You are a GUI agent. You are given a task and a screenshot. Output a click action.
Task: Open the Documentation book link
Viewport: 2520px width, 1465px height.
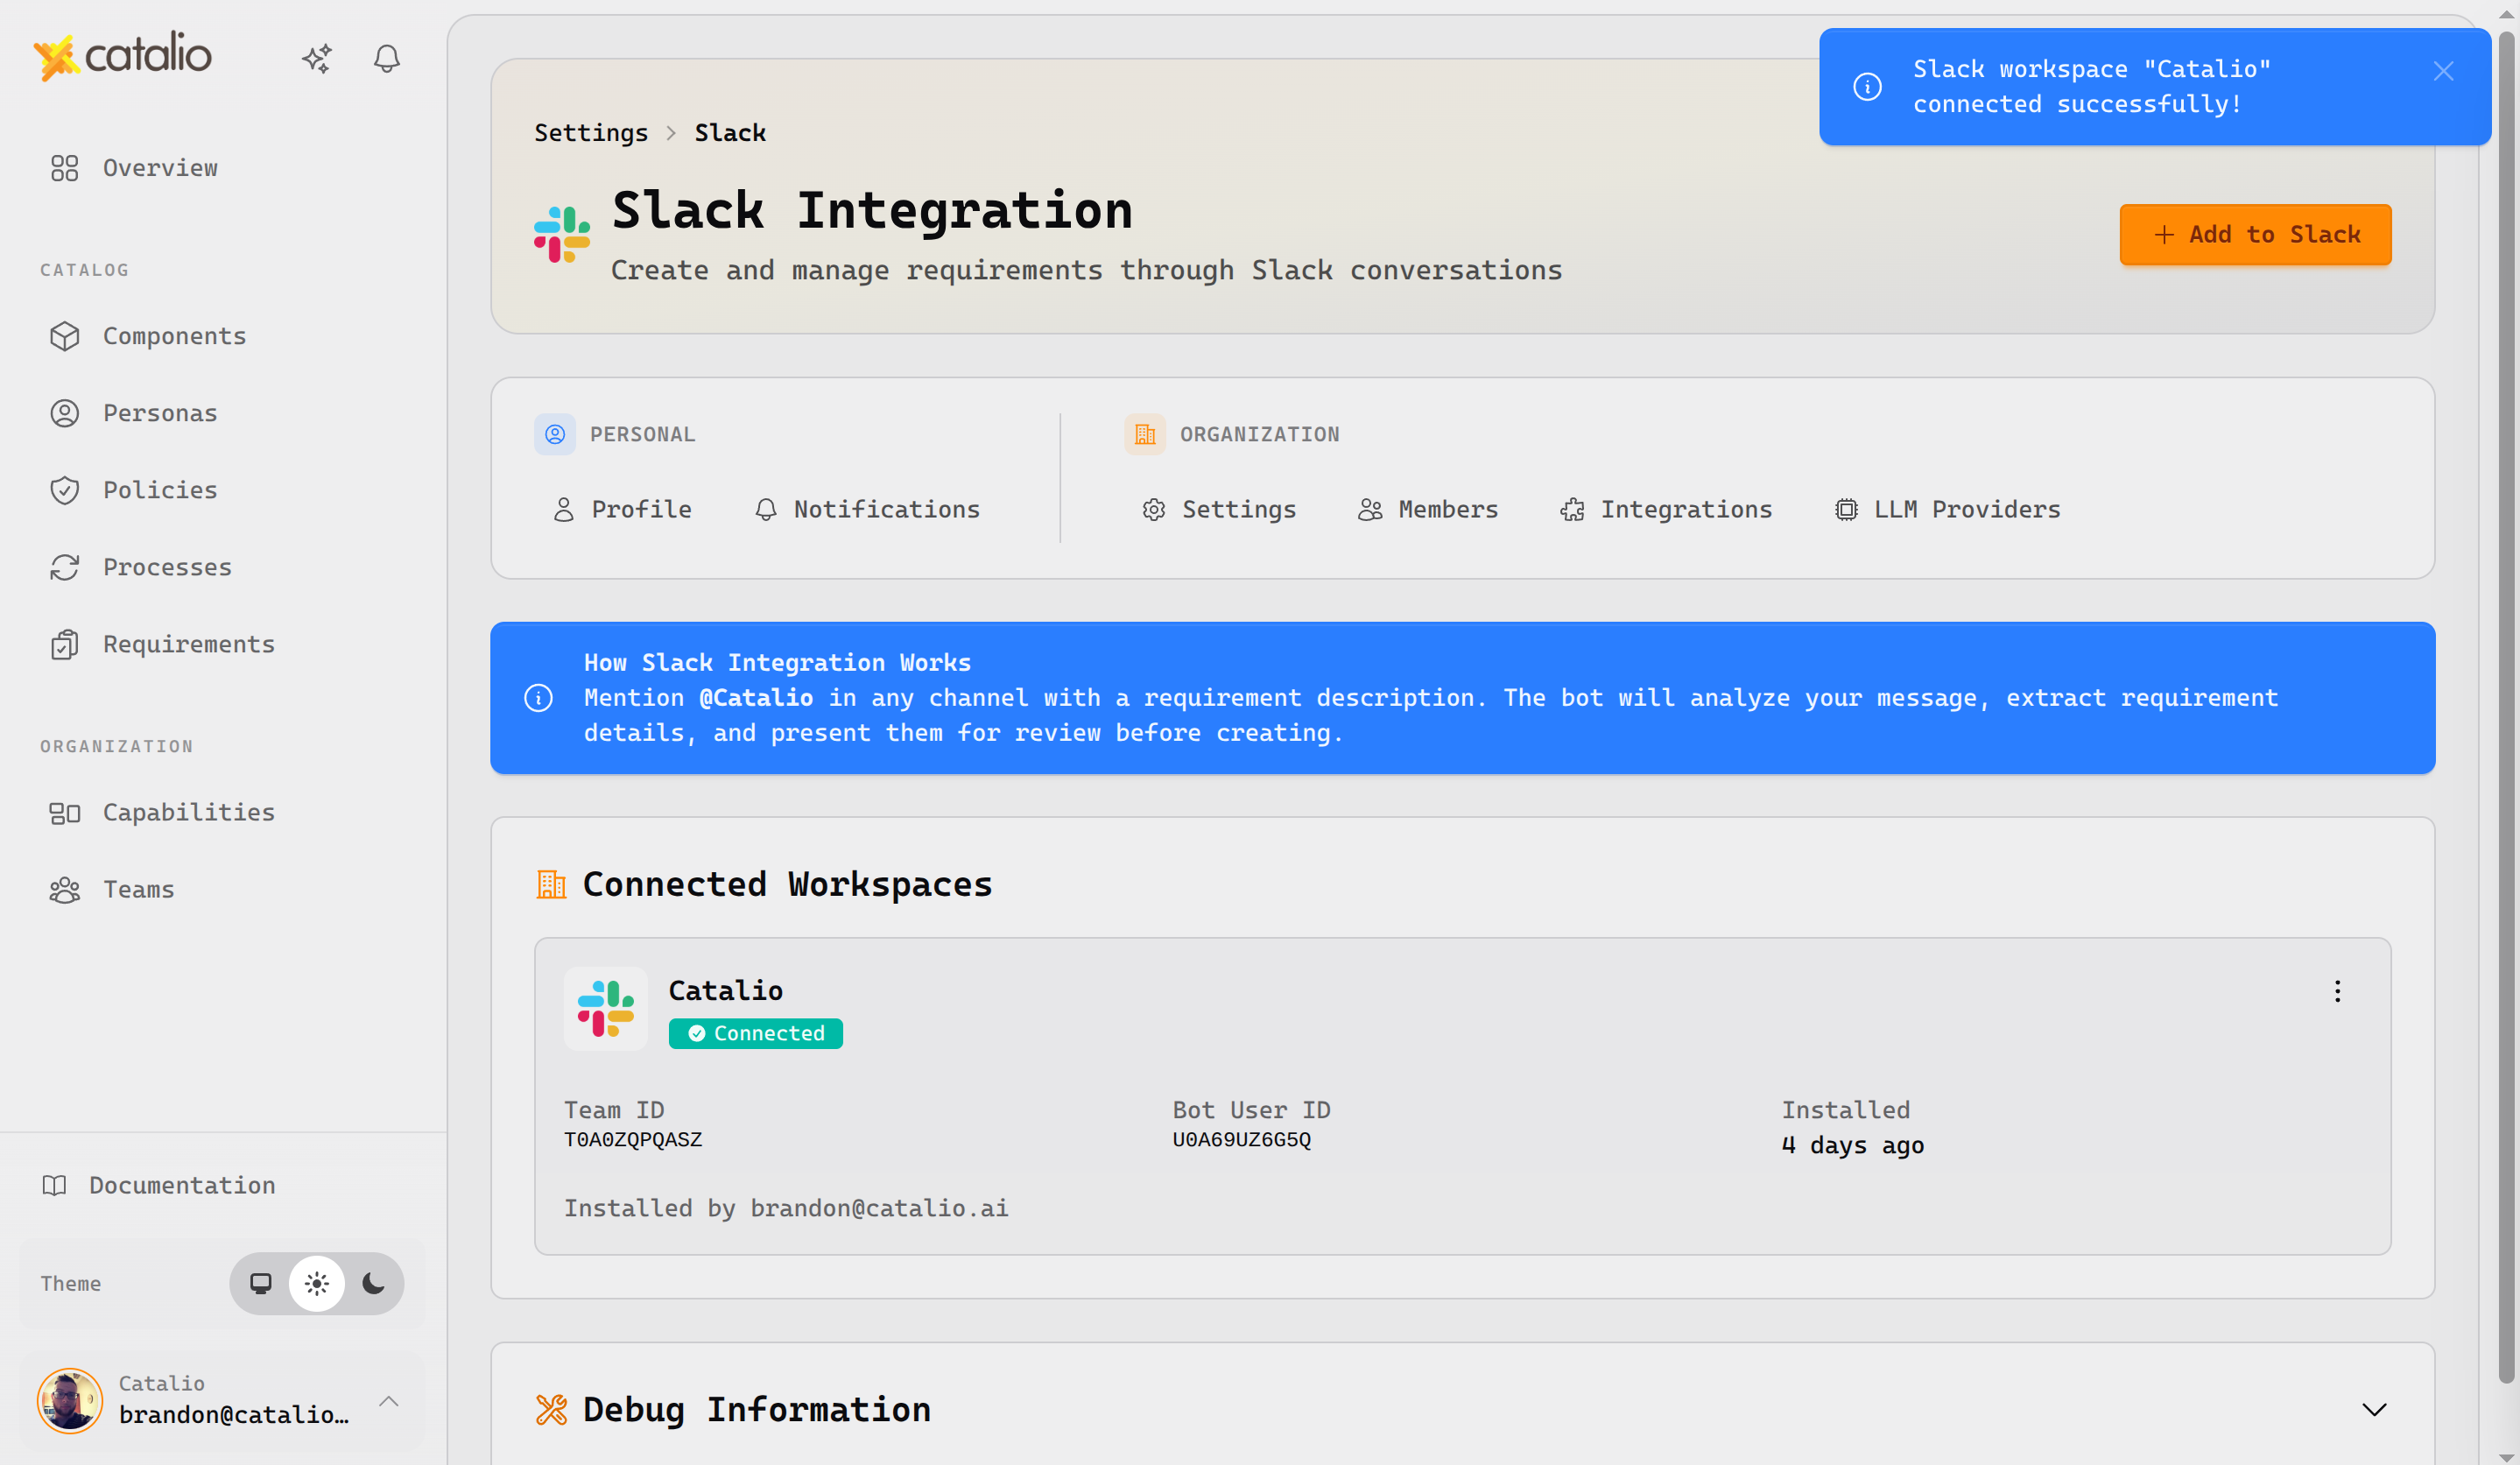(181, 1185)
